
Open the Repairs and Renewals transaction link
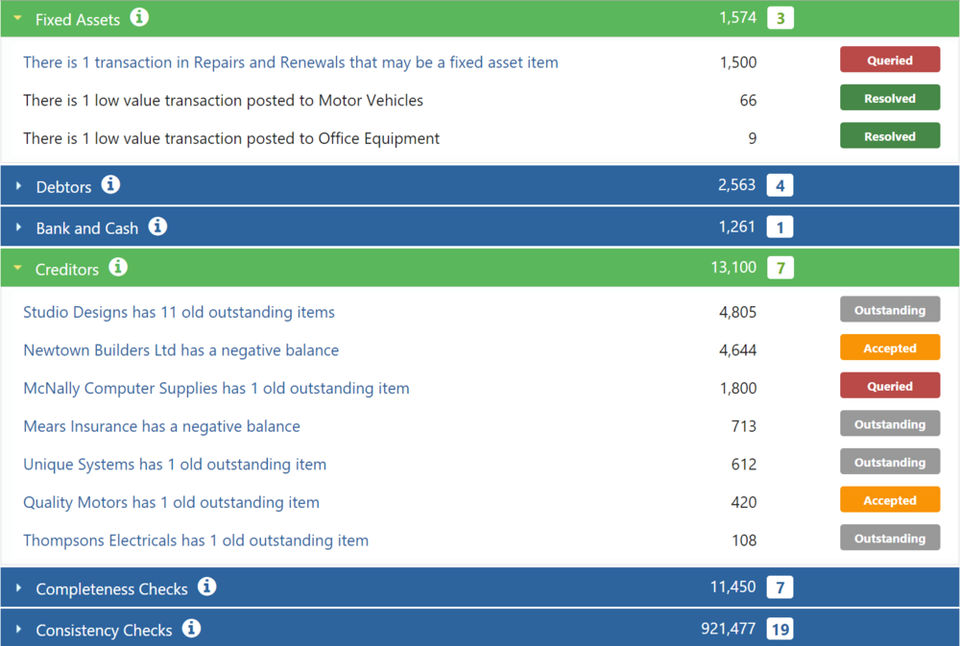click(290, 62)
